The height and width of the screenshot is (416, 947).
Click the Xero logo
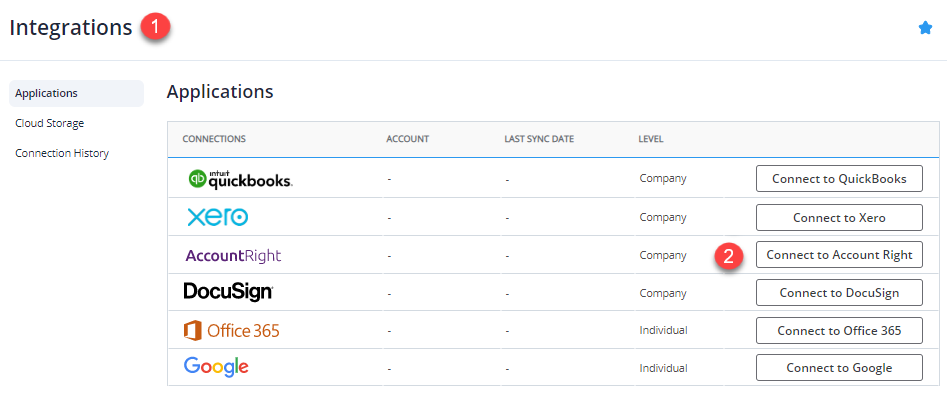coord(217,217)
